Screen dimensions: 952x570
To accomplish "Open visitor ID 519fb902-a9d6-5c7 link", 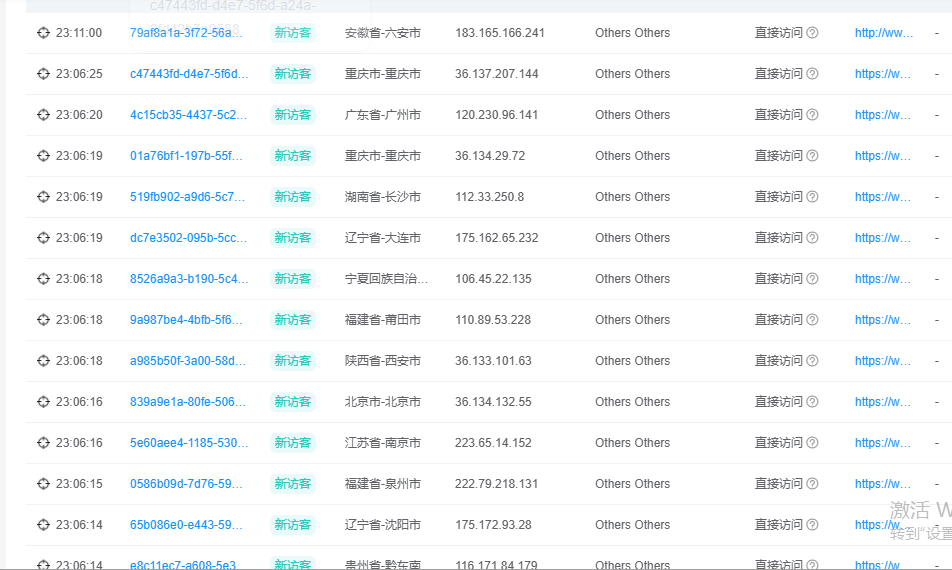I will (187, 197).
